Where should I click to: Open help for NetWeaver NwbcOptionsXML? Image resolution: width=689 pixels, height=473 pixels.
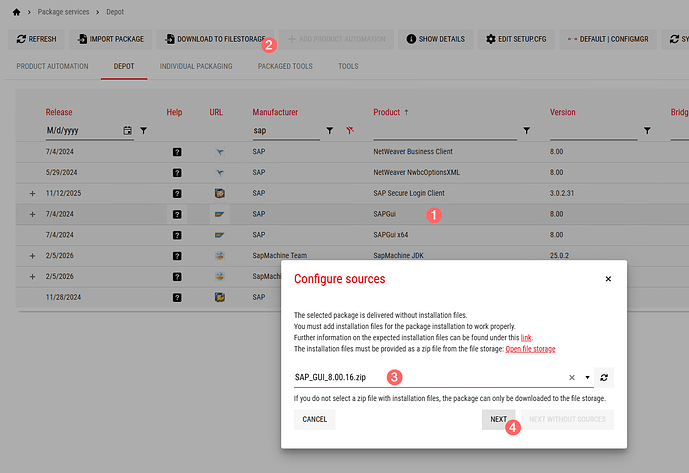click(177, 173)
